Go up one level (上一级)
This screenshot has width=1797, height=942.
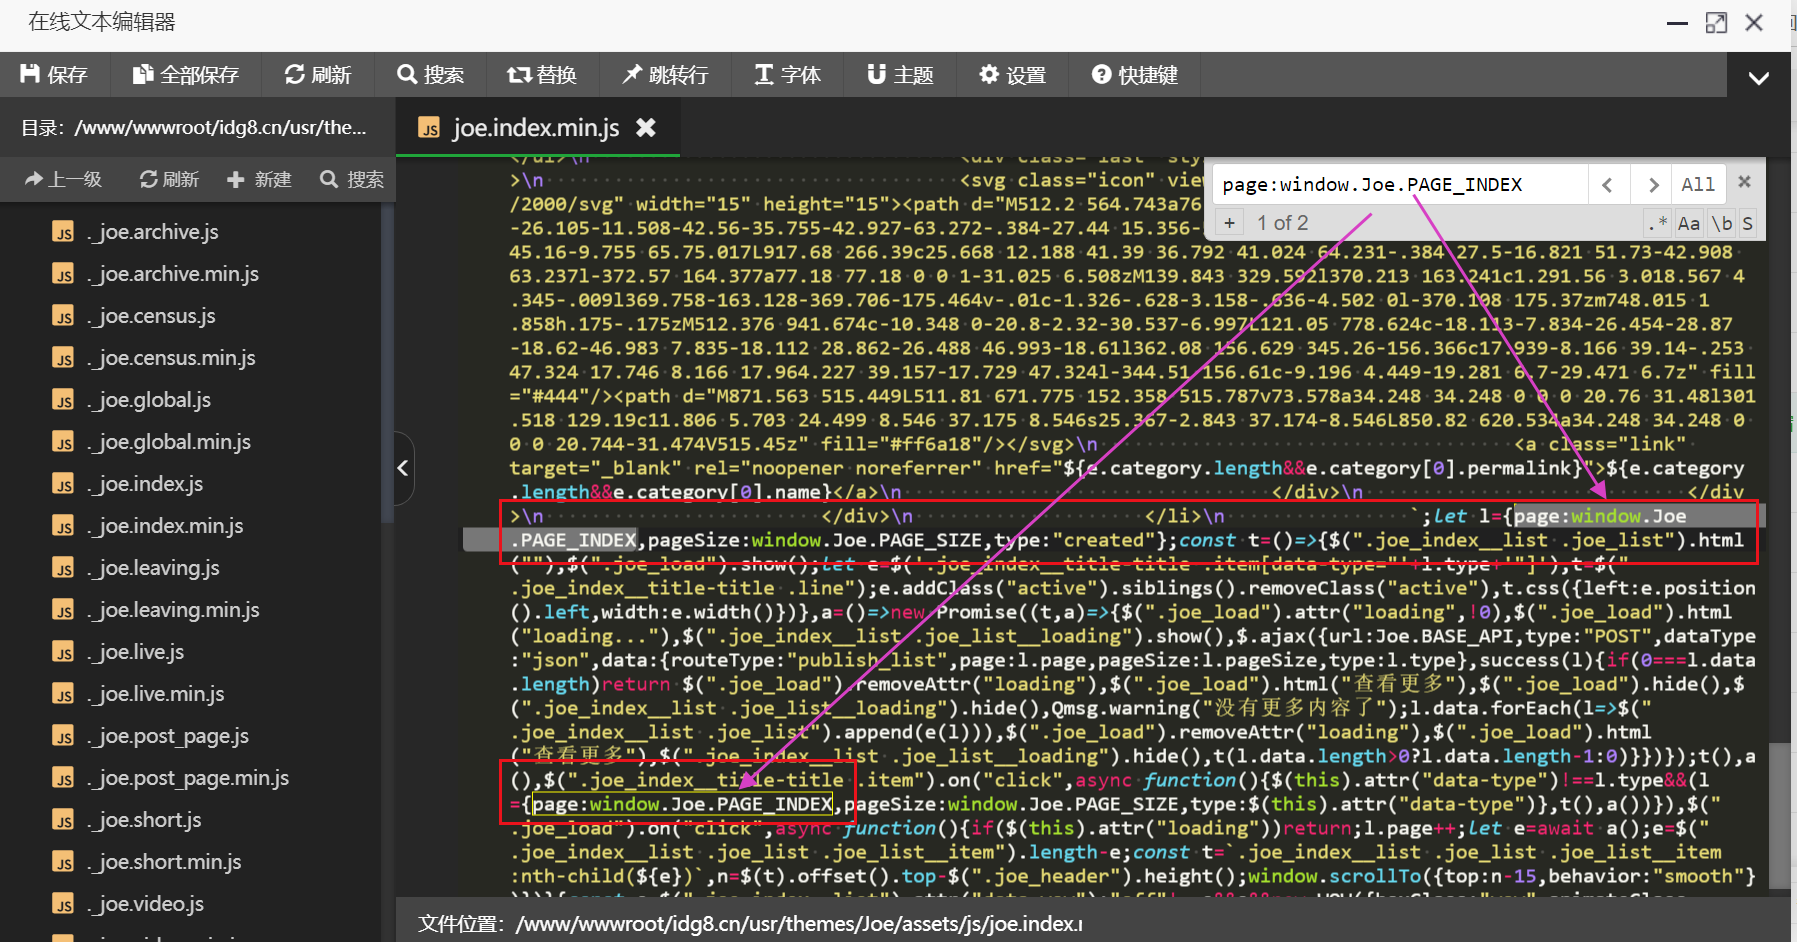[64, 179]
